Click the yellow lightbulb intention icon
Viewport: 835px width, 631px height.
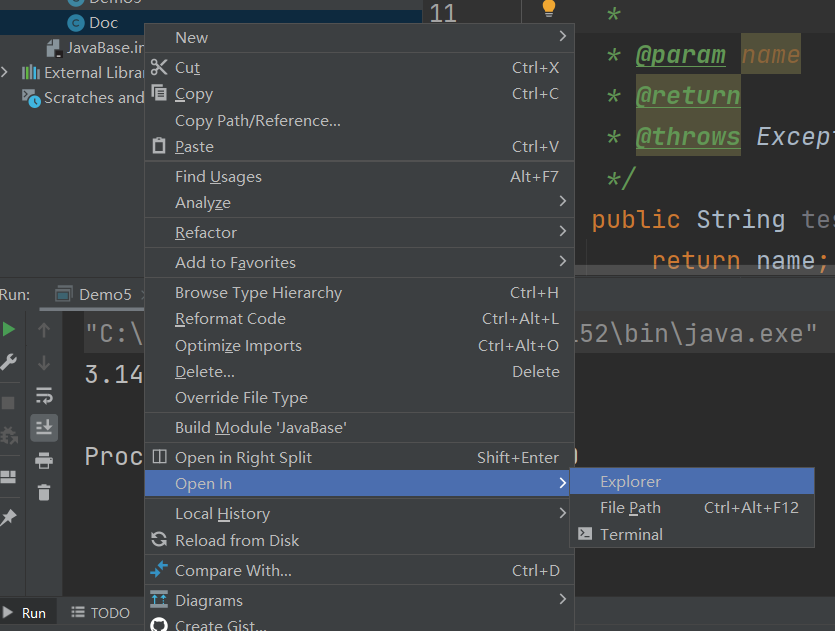tap(548, 9)
